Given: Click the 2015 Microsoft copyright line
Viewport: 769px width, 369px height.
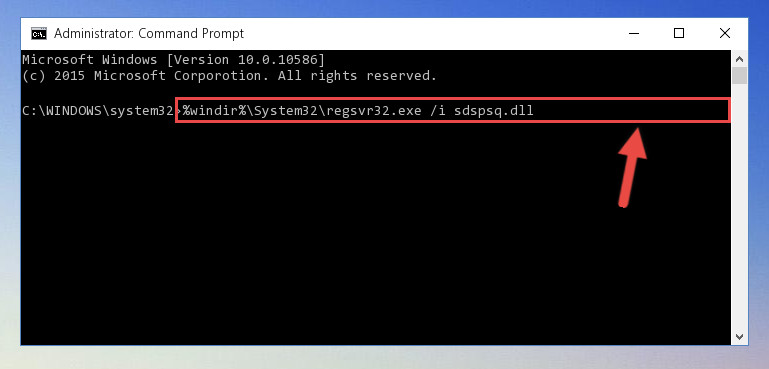Looking at the screenshot, I should pos(229,76).
